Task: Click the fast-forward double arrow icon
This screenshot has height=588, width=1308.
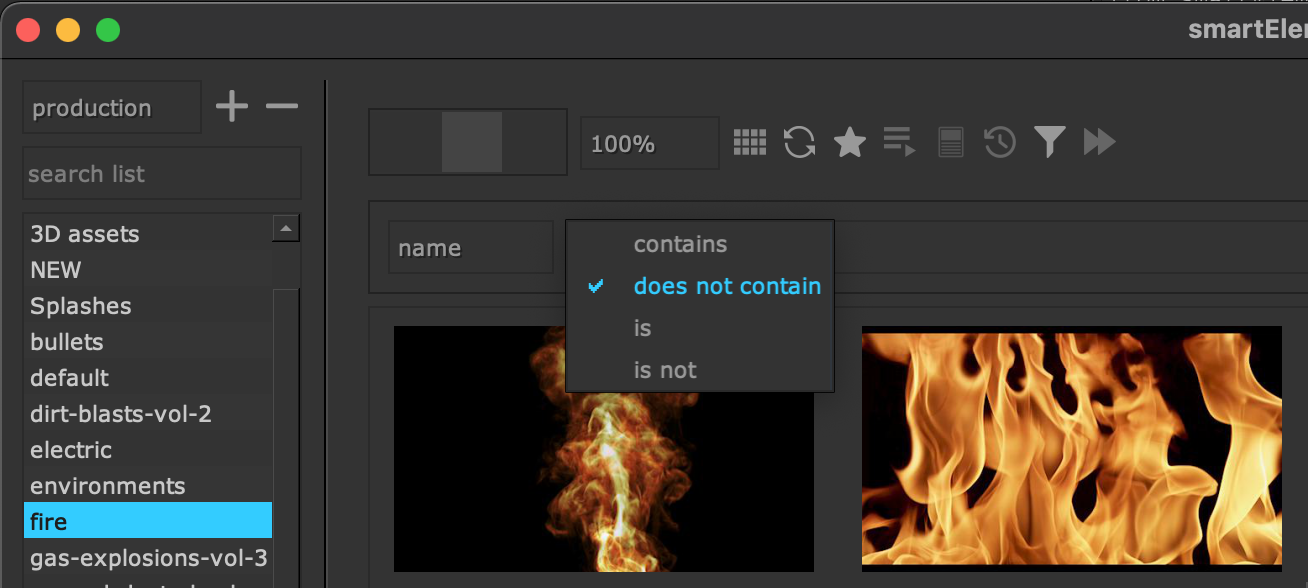Action: click(x=1099, y=143)
